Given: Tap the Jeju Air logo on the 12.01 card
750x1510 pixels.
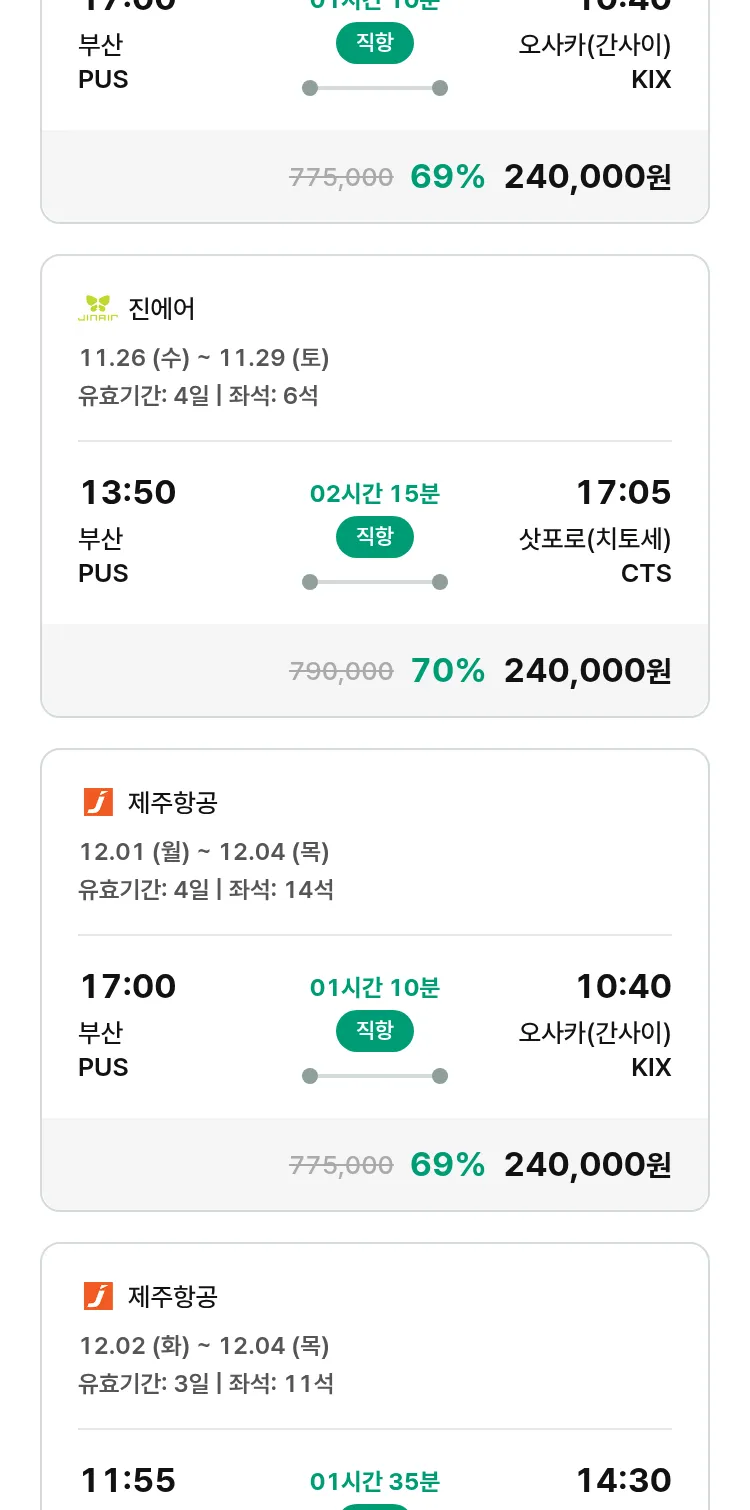Looking at the screenshot, I should coord(98,802).
